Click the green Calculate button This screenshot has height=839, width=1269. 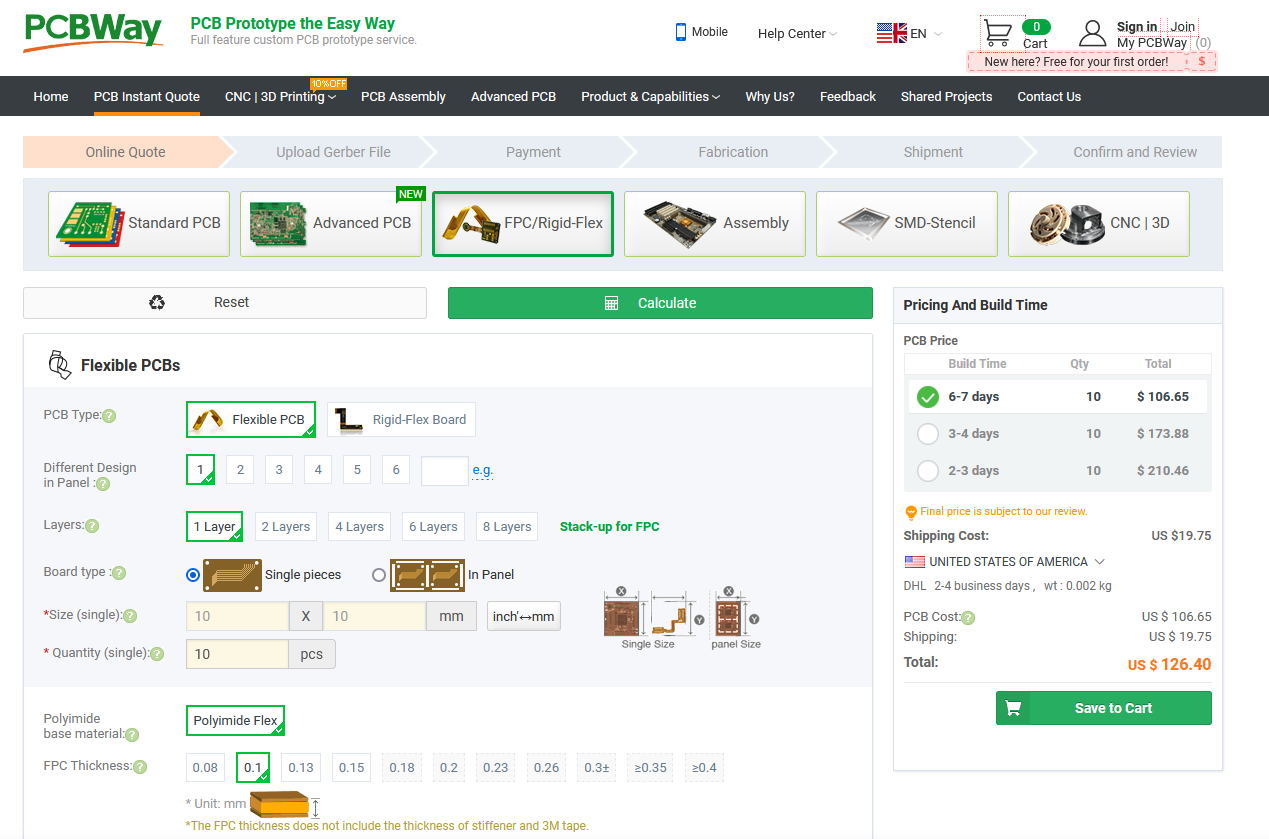coord(660,303)
